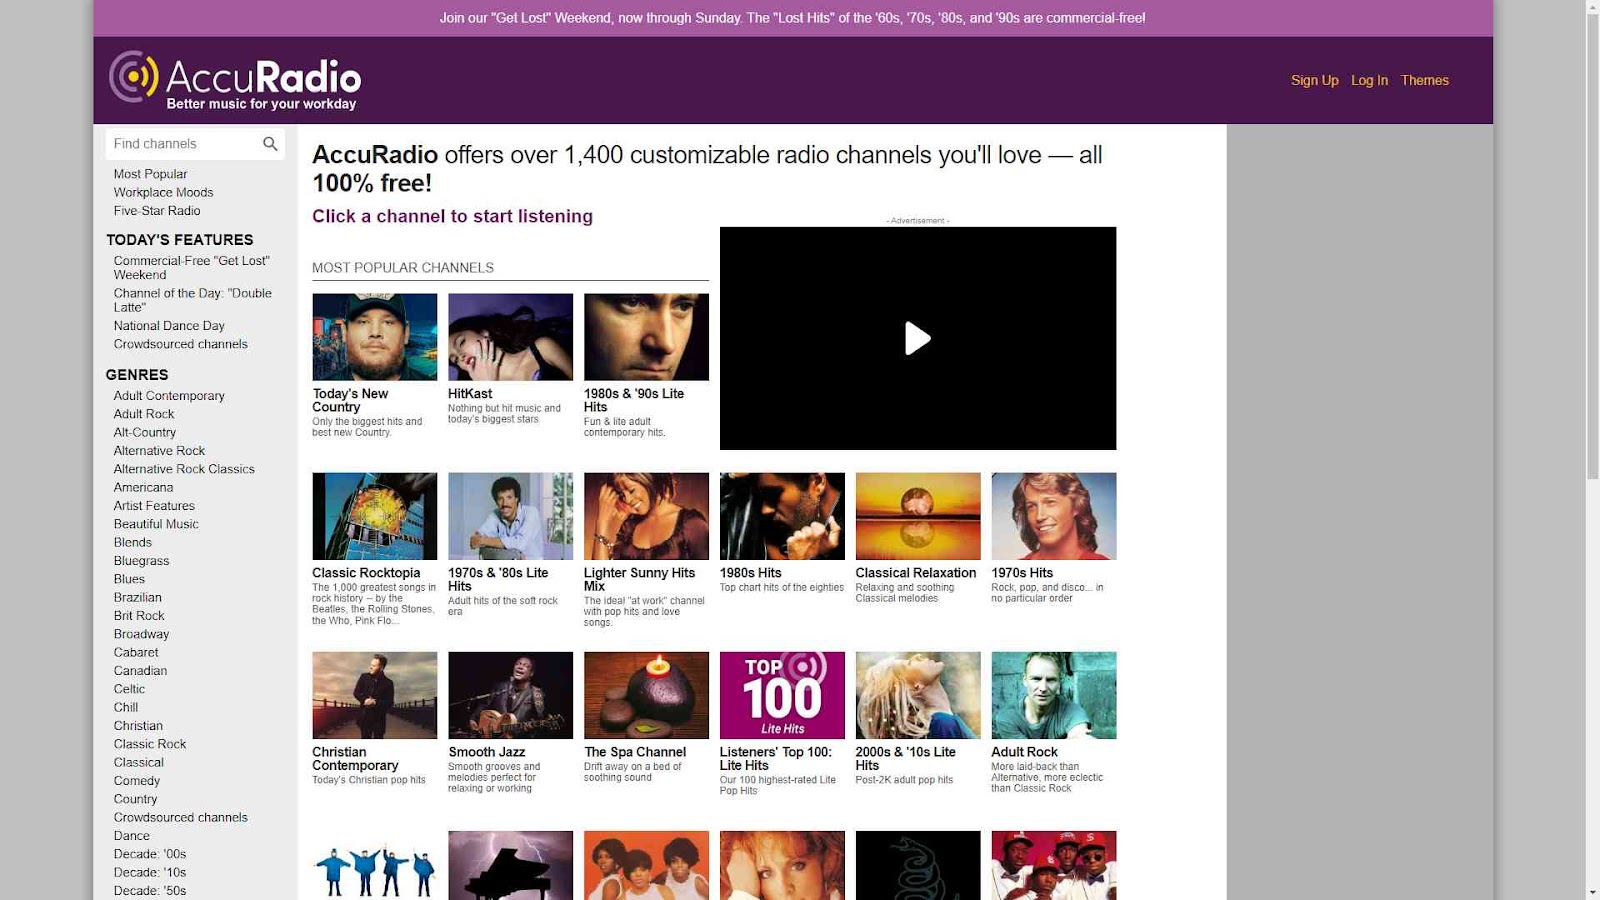Click the Today's New Country channel thumbnail

375,337
